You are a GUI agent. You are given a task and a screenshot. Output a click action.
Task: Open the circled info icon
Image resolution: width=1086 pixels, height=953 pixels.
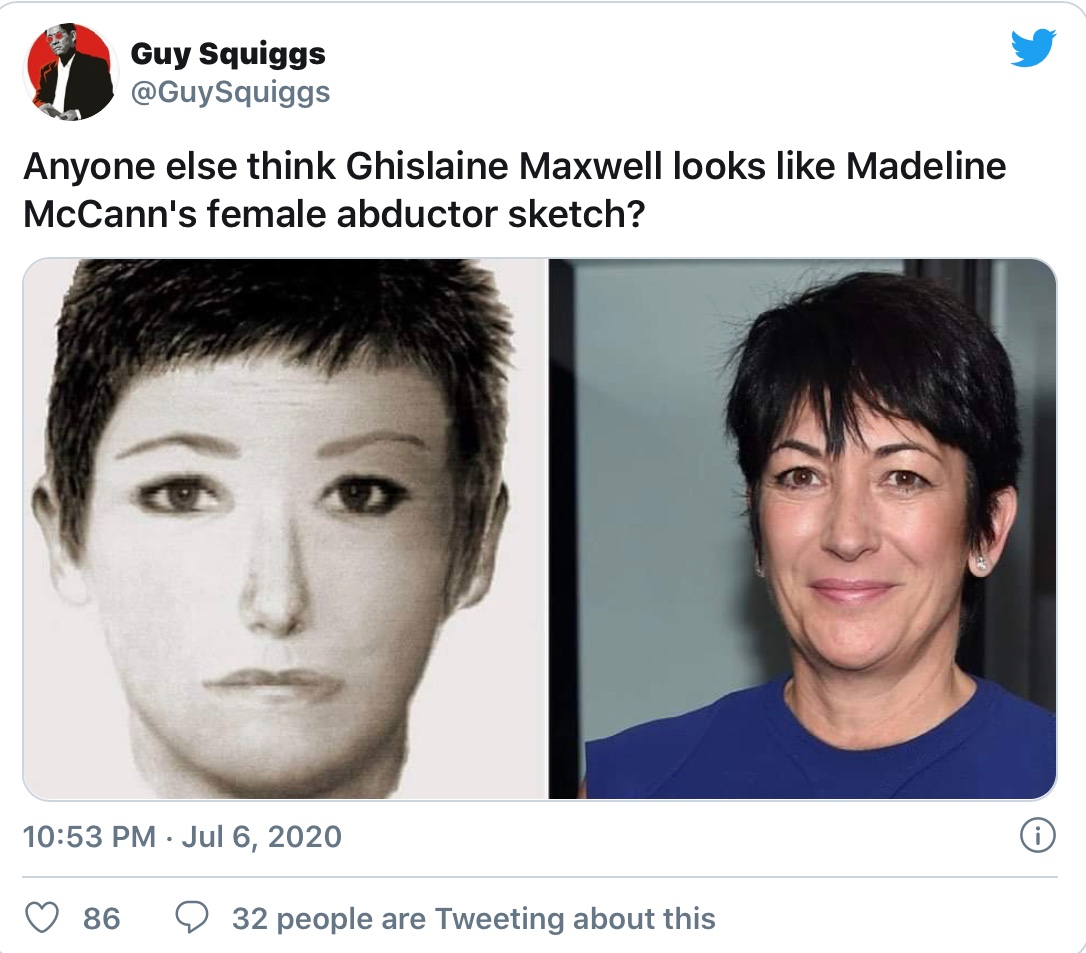pyautogui.click(x=1038, y=836)
